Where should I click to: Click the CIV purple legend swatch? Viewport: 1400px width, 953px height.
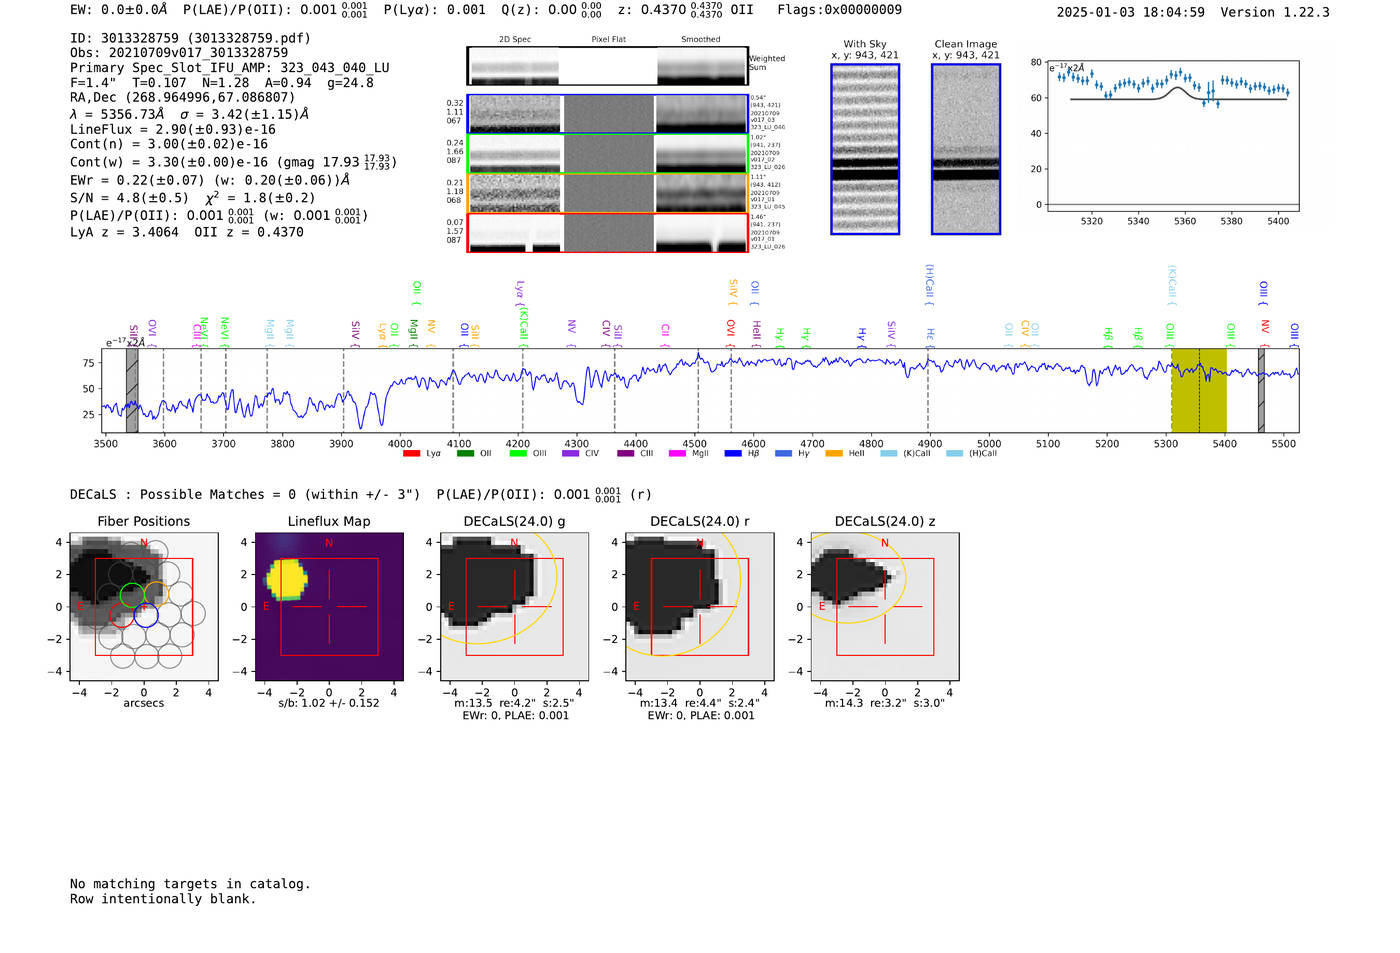click(x=570, y=454)
